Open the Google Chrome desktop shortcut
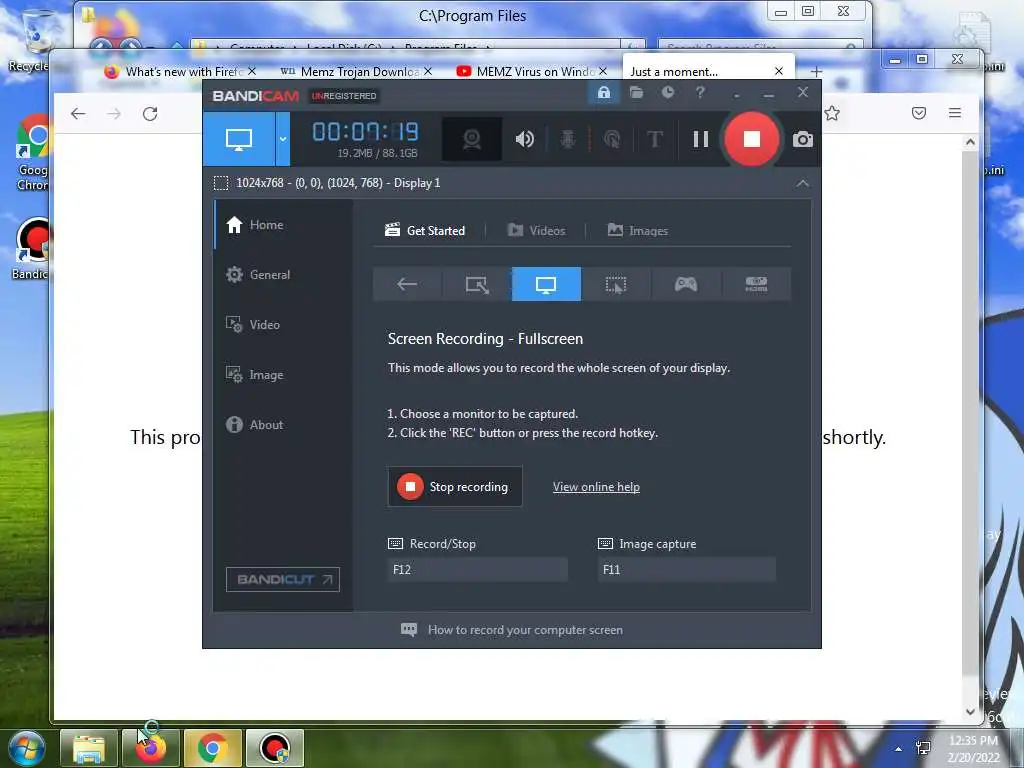 click(x=33, y=153)
